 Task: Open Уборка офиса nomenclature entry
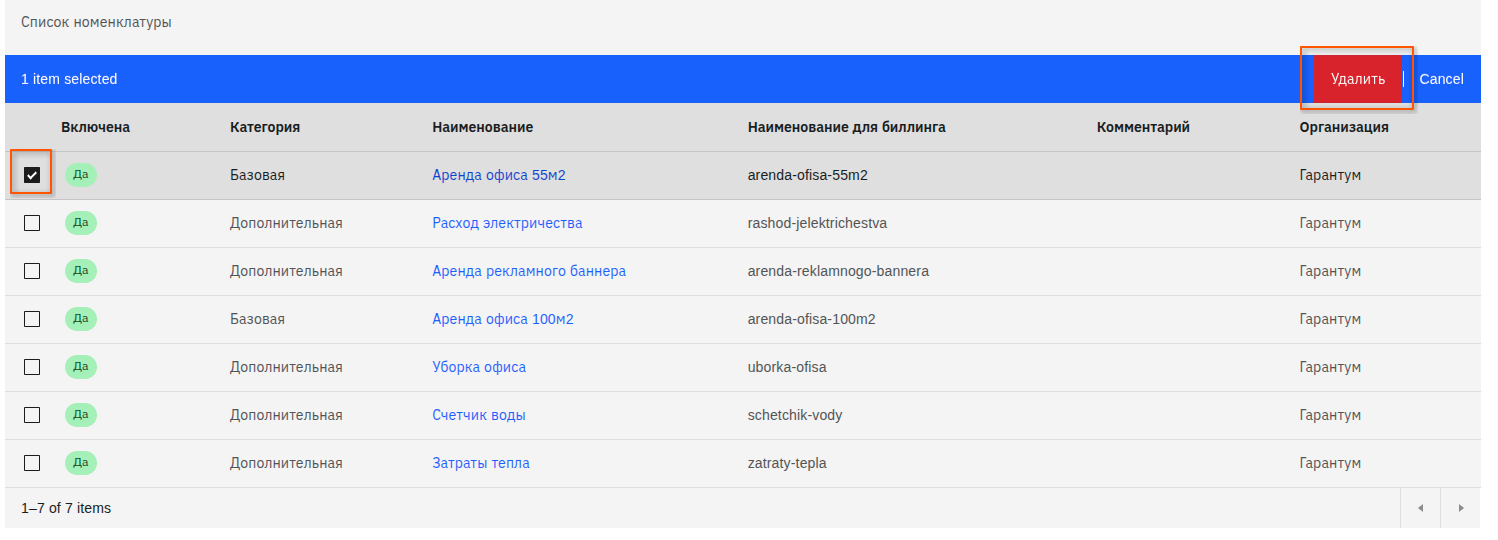tap(479, 367)
